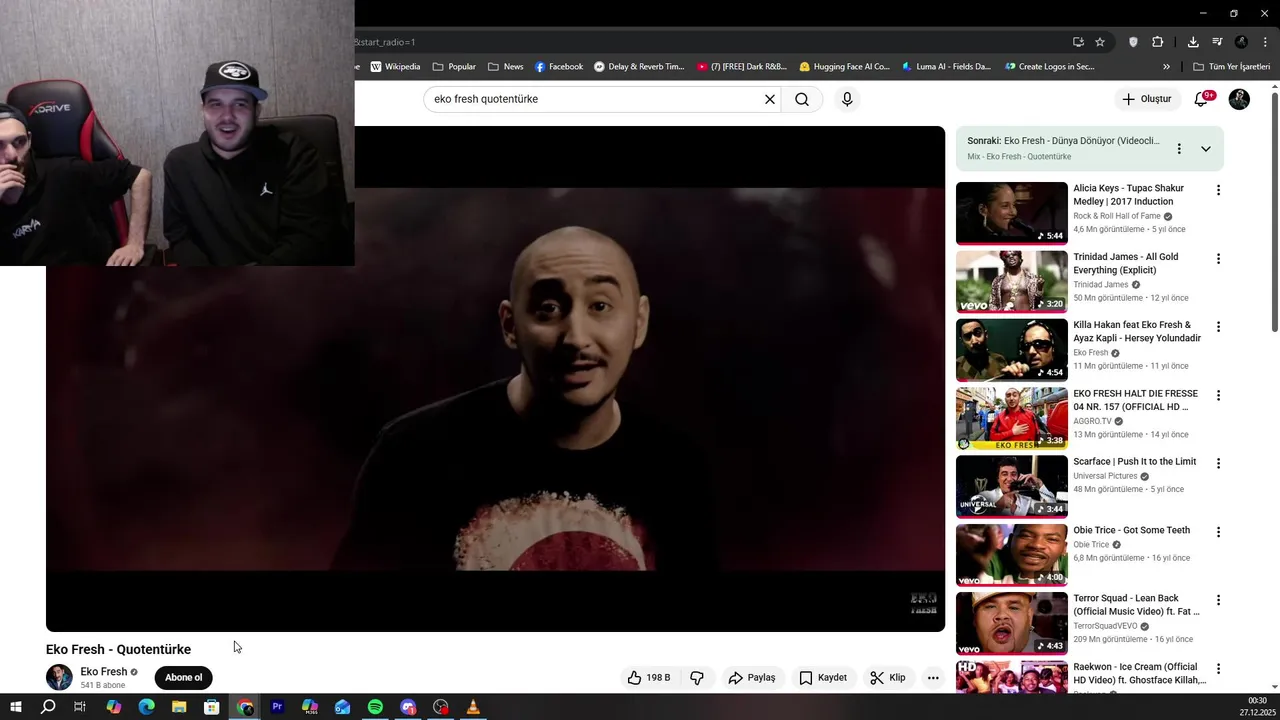Viewport: 1280px width, 720px height.
Task: Open Tüm Yer İşaretleri bookmarks folder
Action: click(x=1231, y=67)
